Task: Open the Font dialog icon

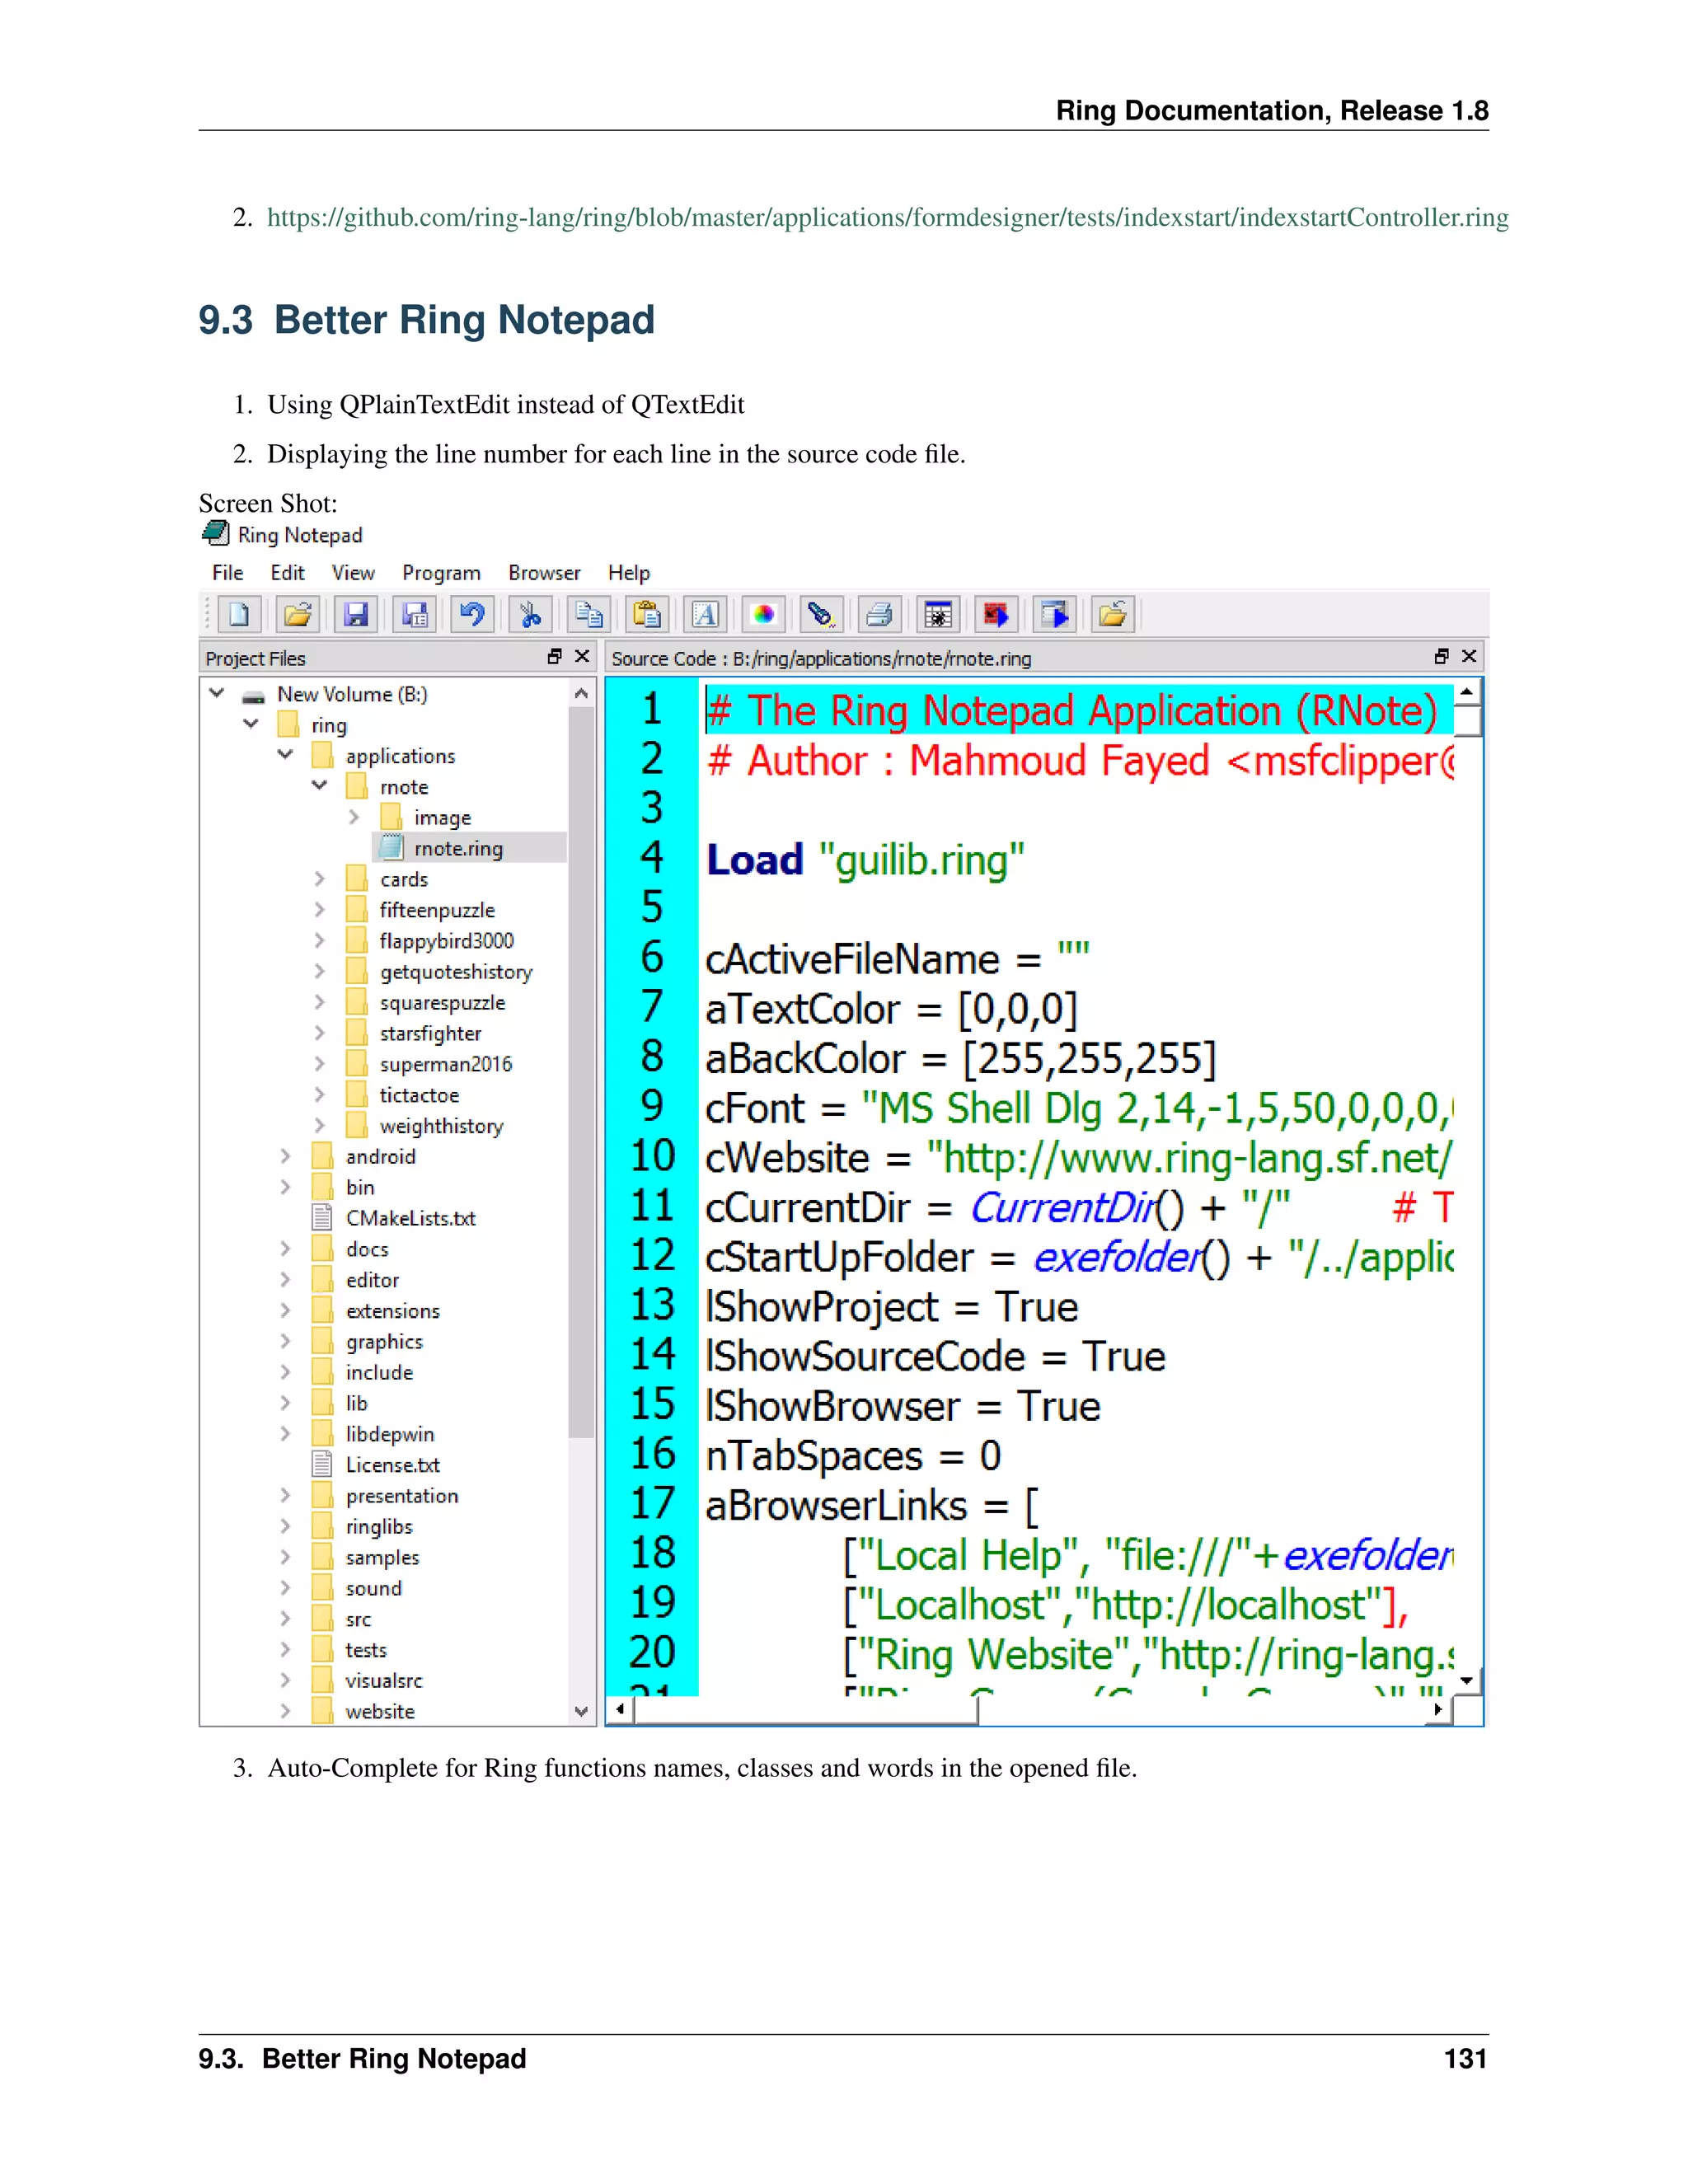Action: 705,614
